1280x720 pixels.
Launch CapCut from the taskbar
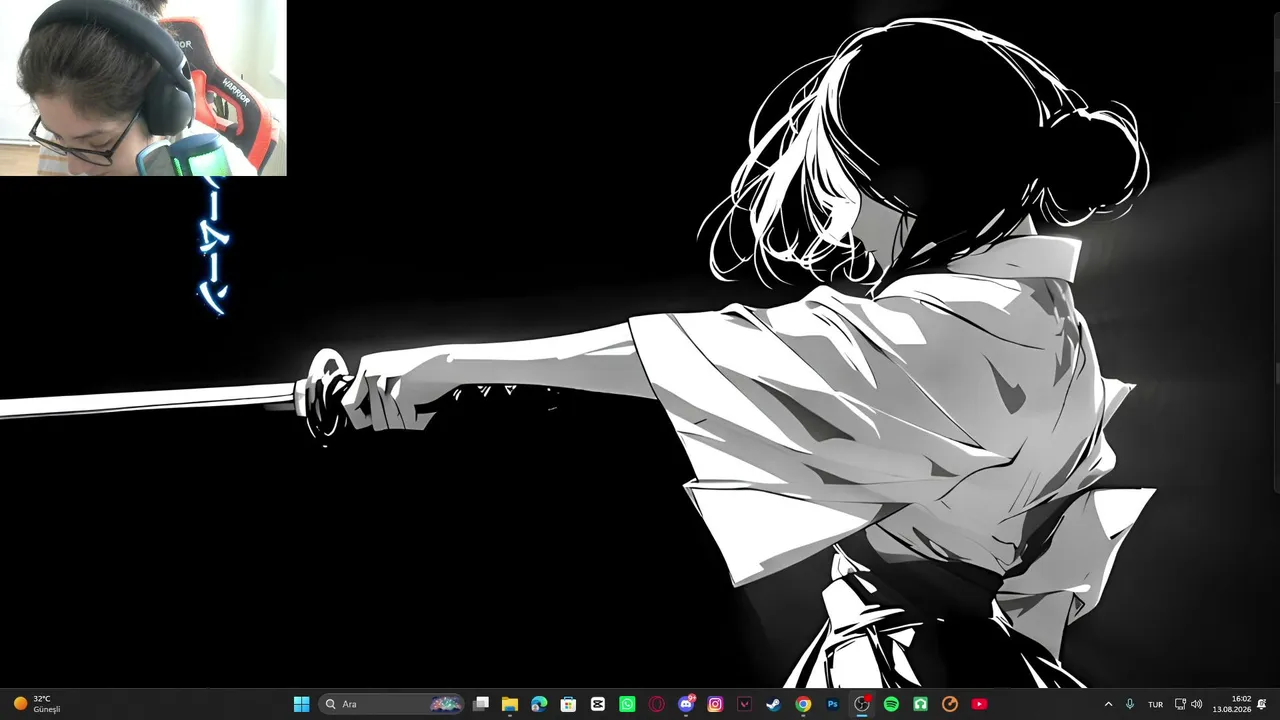[598, 704]
